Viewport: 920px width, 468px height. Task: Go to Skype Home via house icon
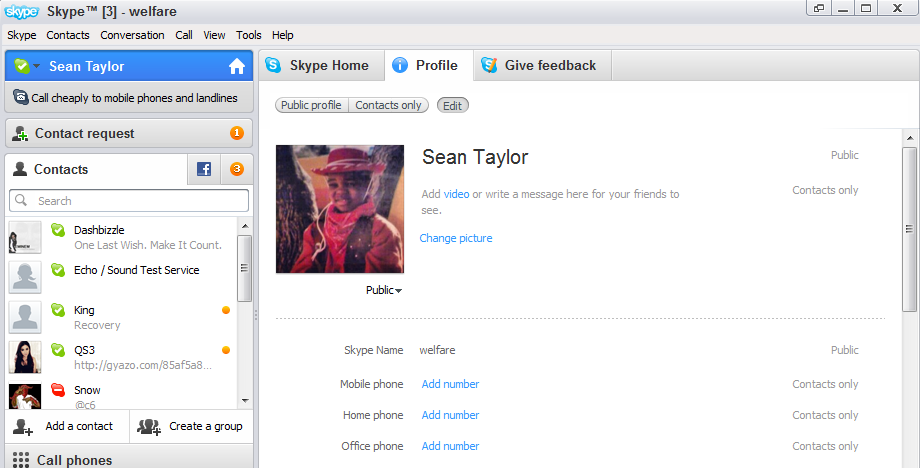point(236,66)
